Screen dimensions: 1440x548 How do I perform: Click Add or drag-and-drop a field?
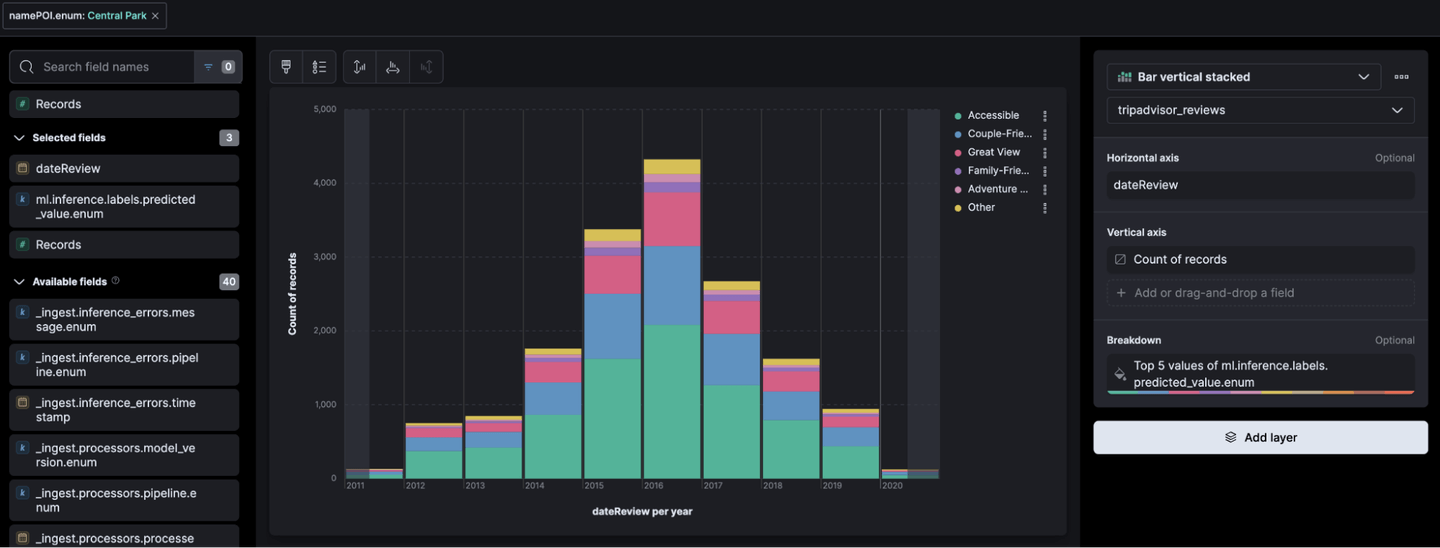1260,293
